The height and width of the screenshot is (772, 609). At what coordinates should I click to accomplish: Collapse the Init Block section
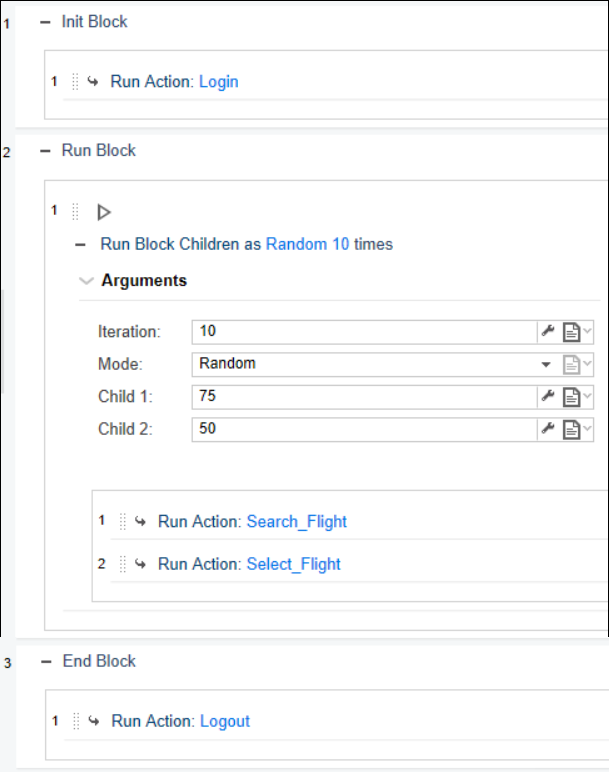45,22
